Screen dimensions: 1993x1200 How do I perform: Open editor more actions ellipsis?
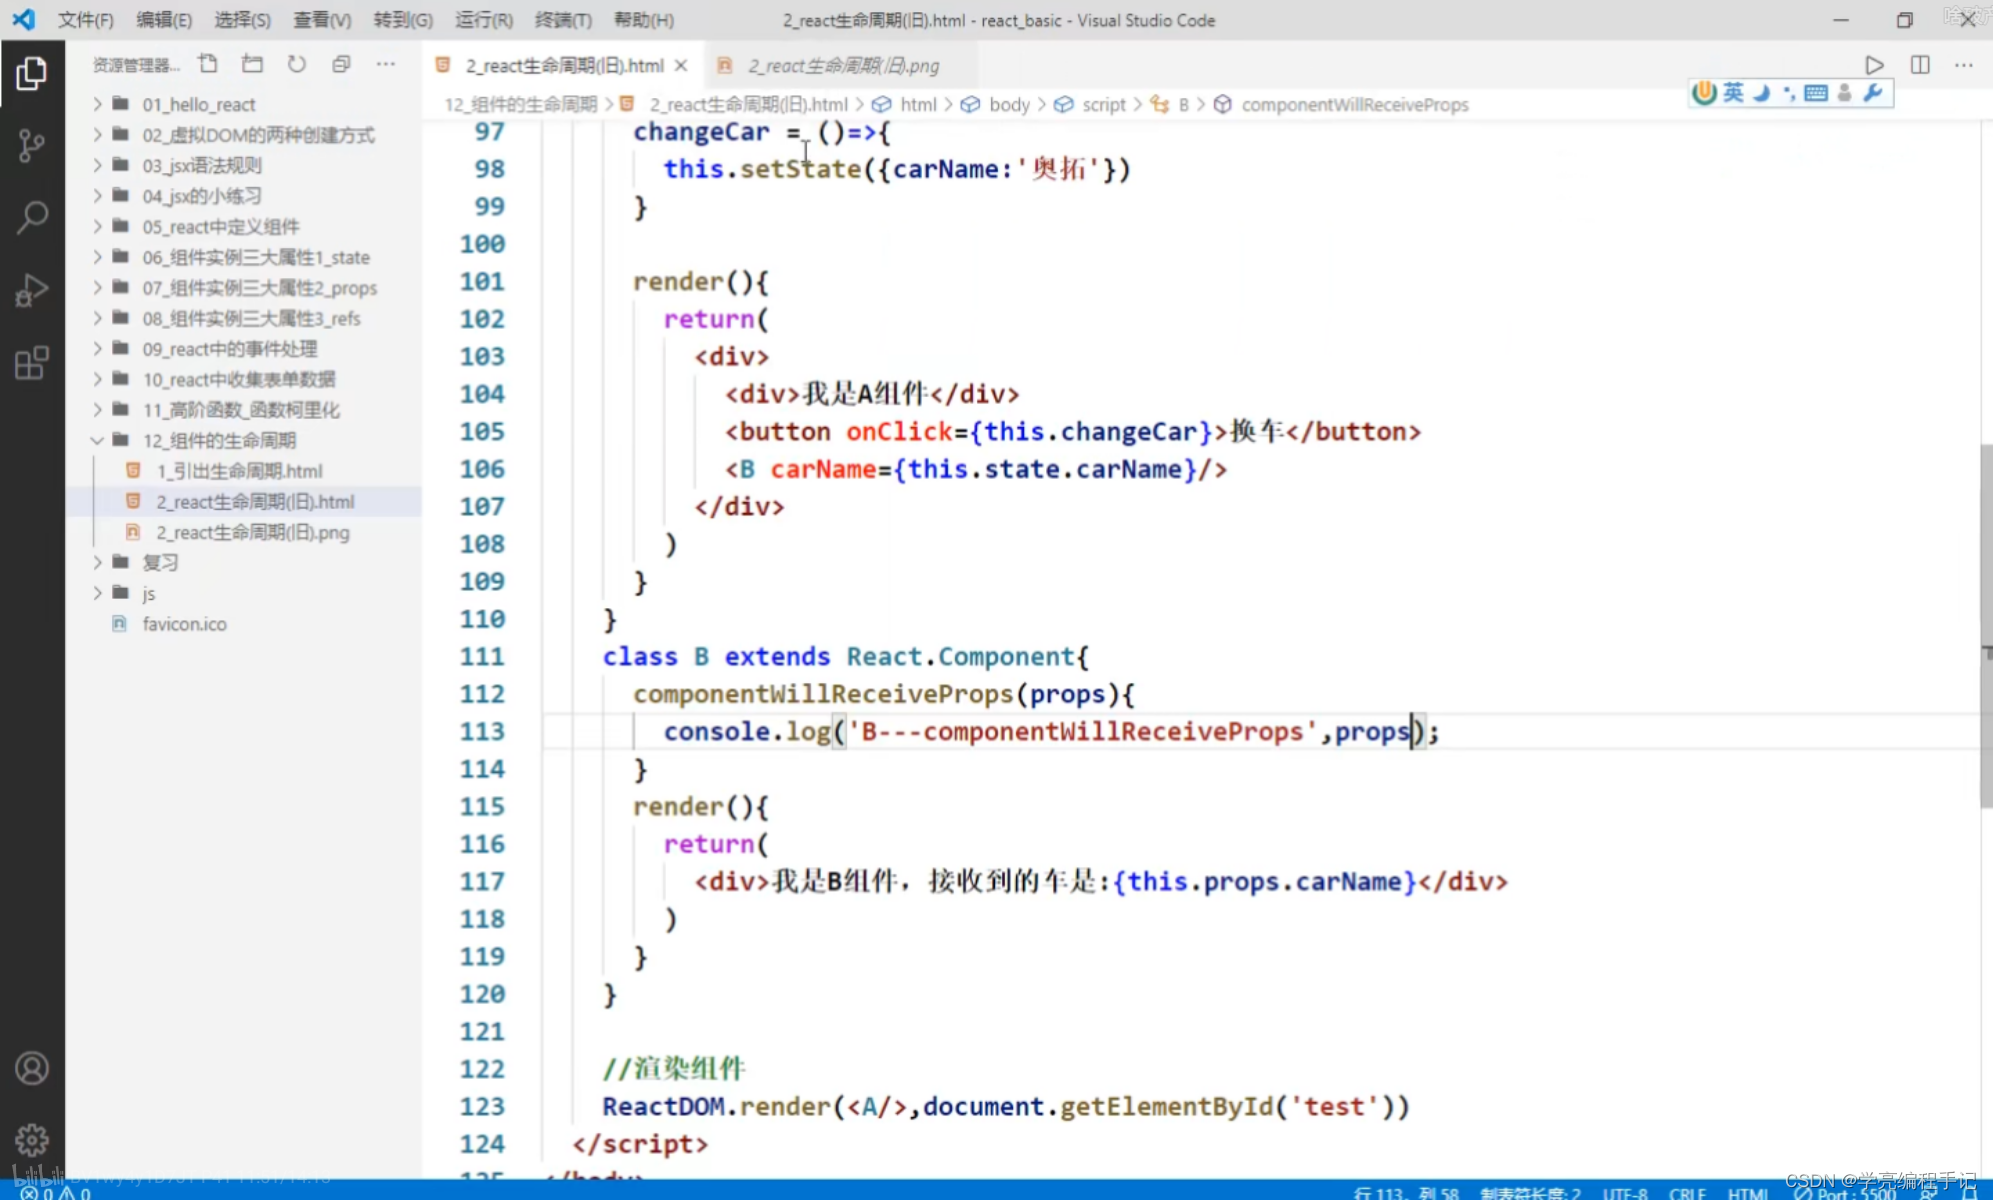point(1964,65)
